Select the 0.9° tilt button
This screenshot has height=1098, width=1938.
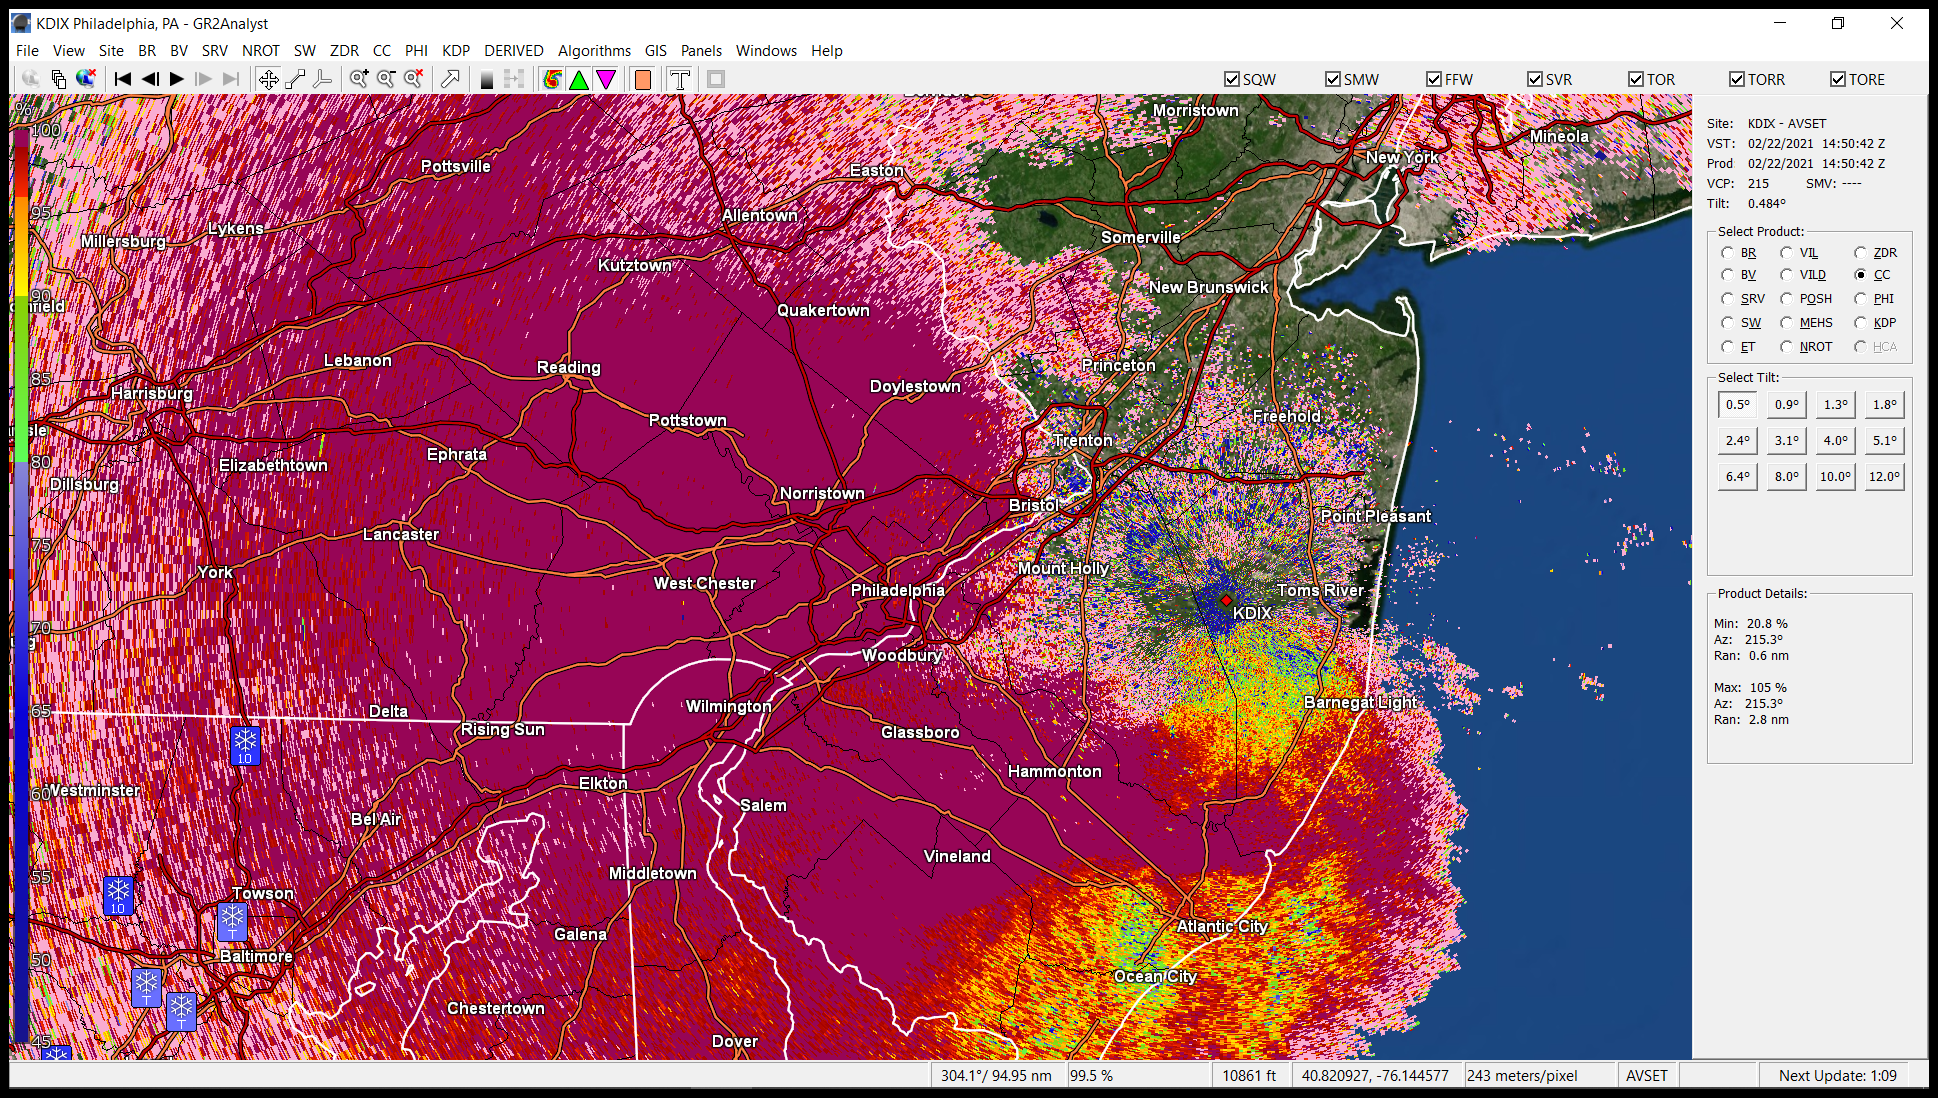click(x=1787, y=405)
